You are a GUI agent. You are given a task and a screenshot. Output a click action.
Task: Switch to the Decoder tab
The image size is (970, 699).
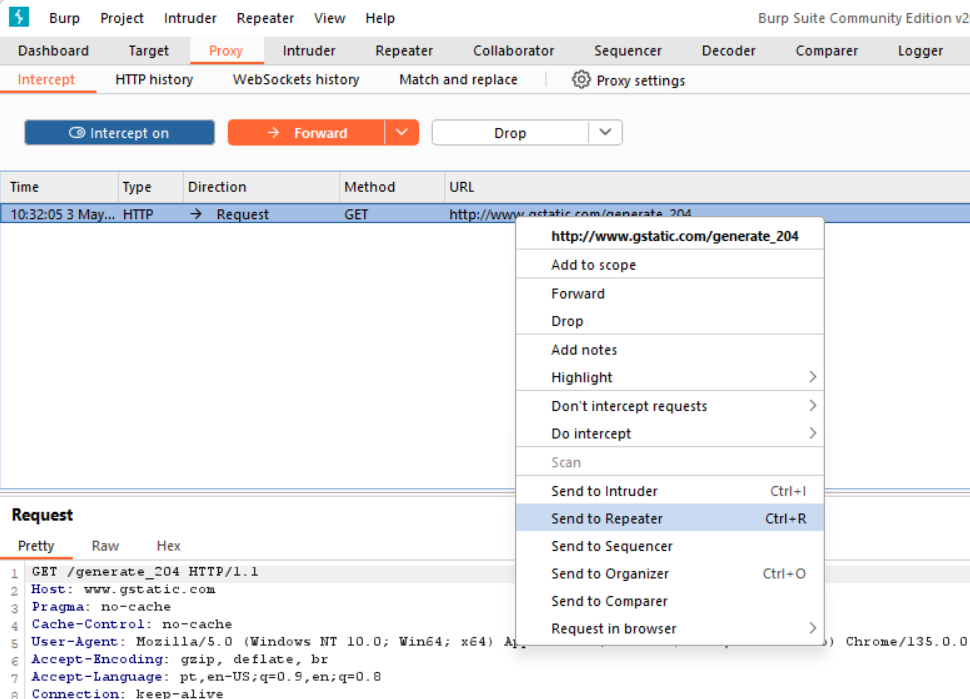(x=728, y=51)
